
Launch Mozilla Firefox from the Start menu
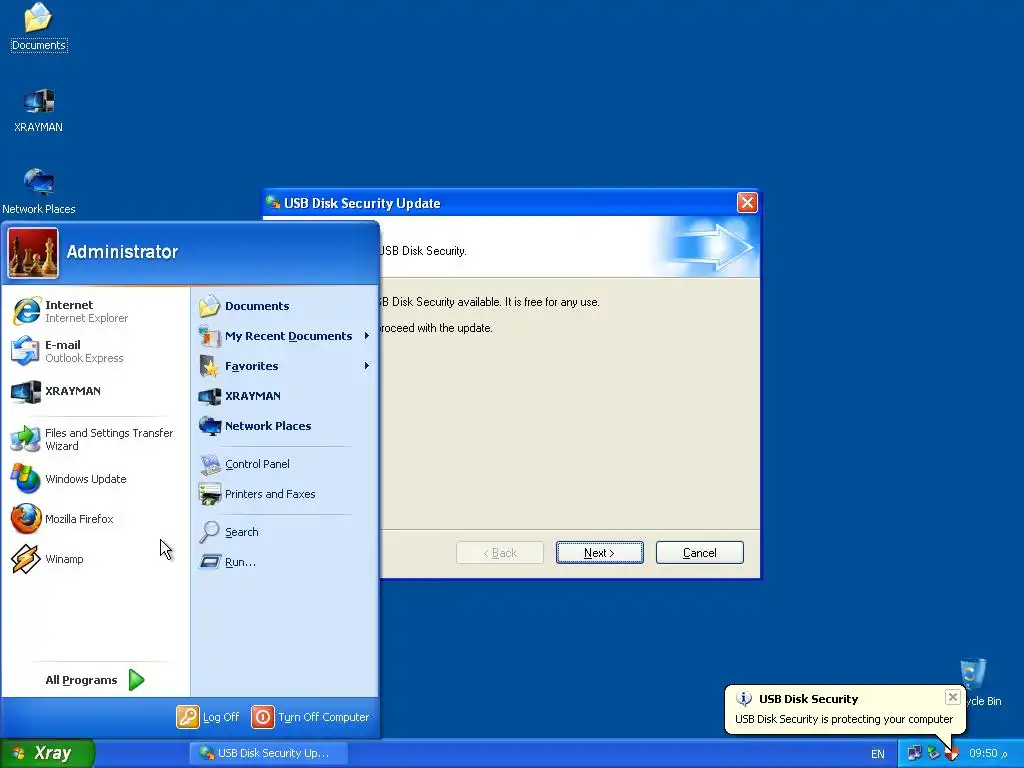(95, 519)
